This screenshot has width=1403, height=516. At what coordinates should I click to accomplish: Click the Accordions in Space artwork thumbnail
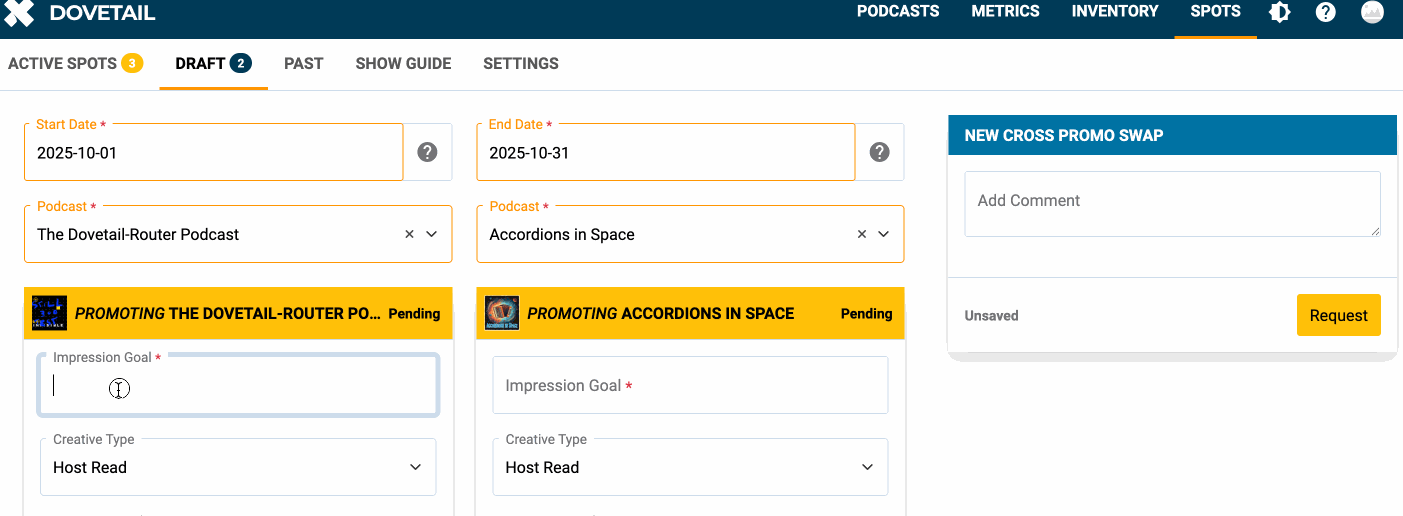point(502,313)
